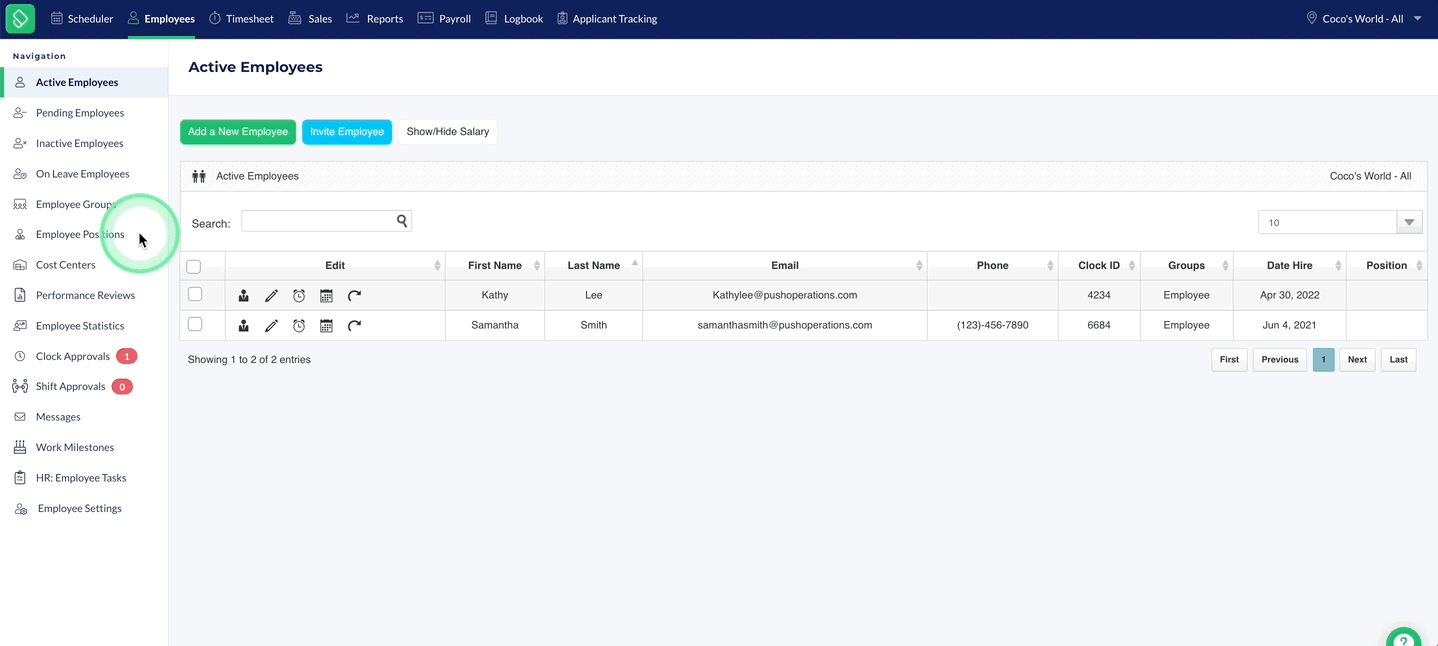The image size is (1438, 646).
Task: Open the Sales tab
Action: 310,19
